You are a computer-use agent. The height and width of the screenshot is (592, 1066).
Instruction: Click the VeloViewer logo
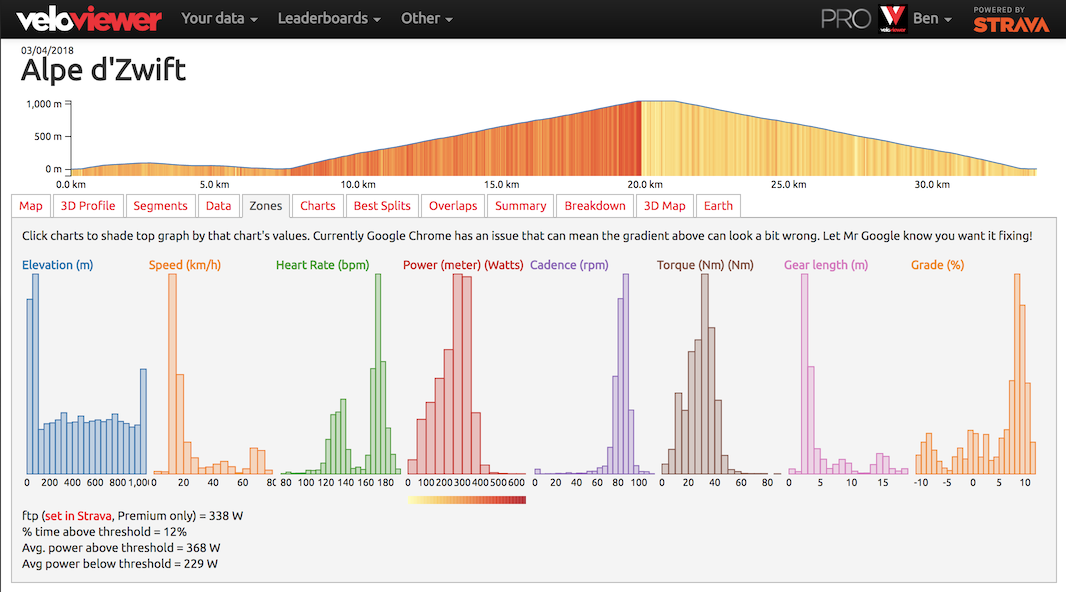[x=89, y=19]
